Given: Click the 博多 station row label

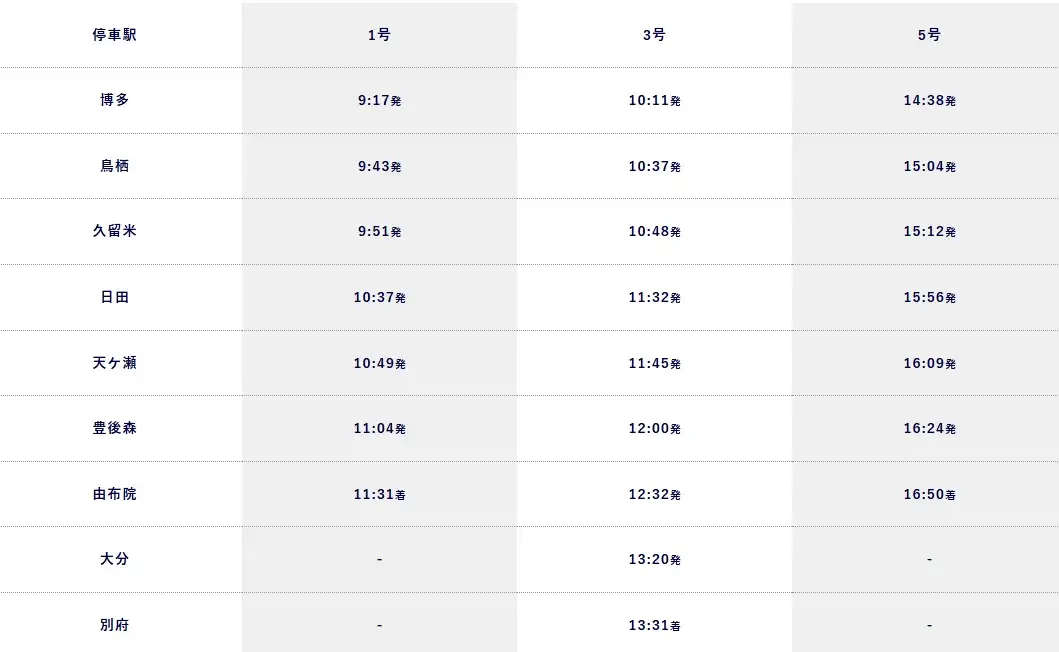Looking at the screenshot, I should (114, 100).
